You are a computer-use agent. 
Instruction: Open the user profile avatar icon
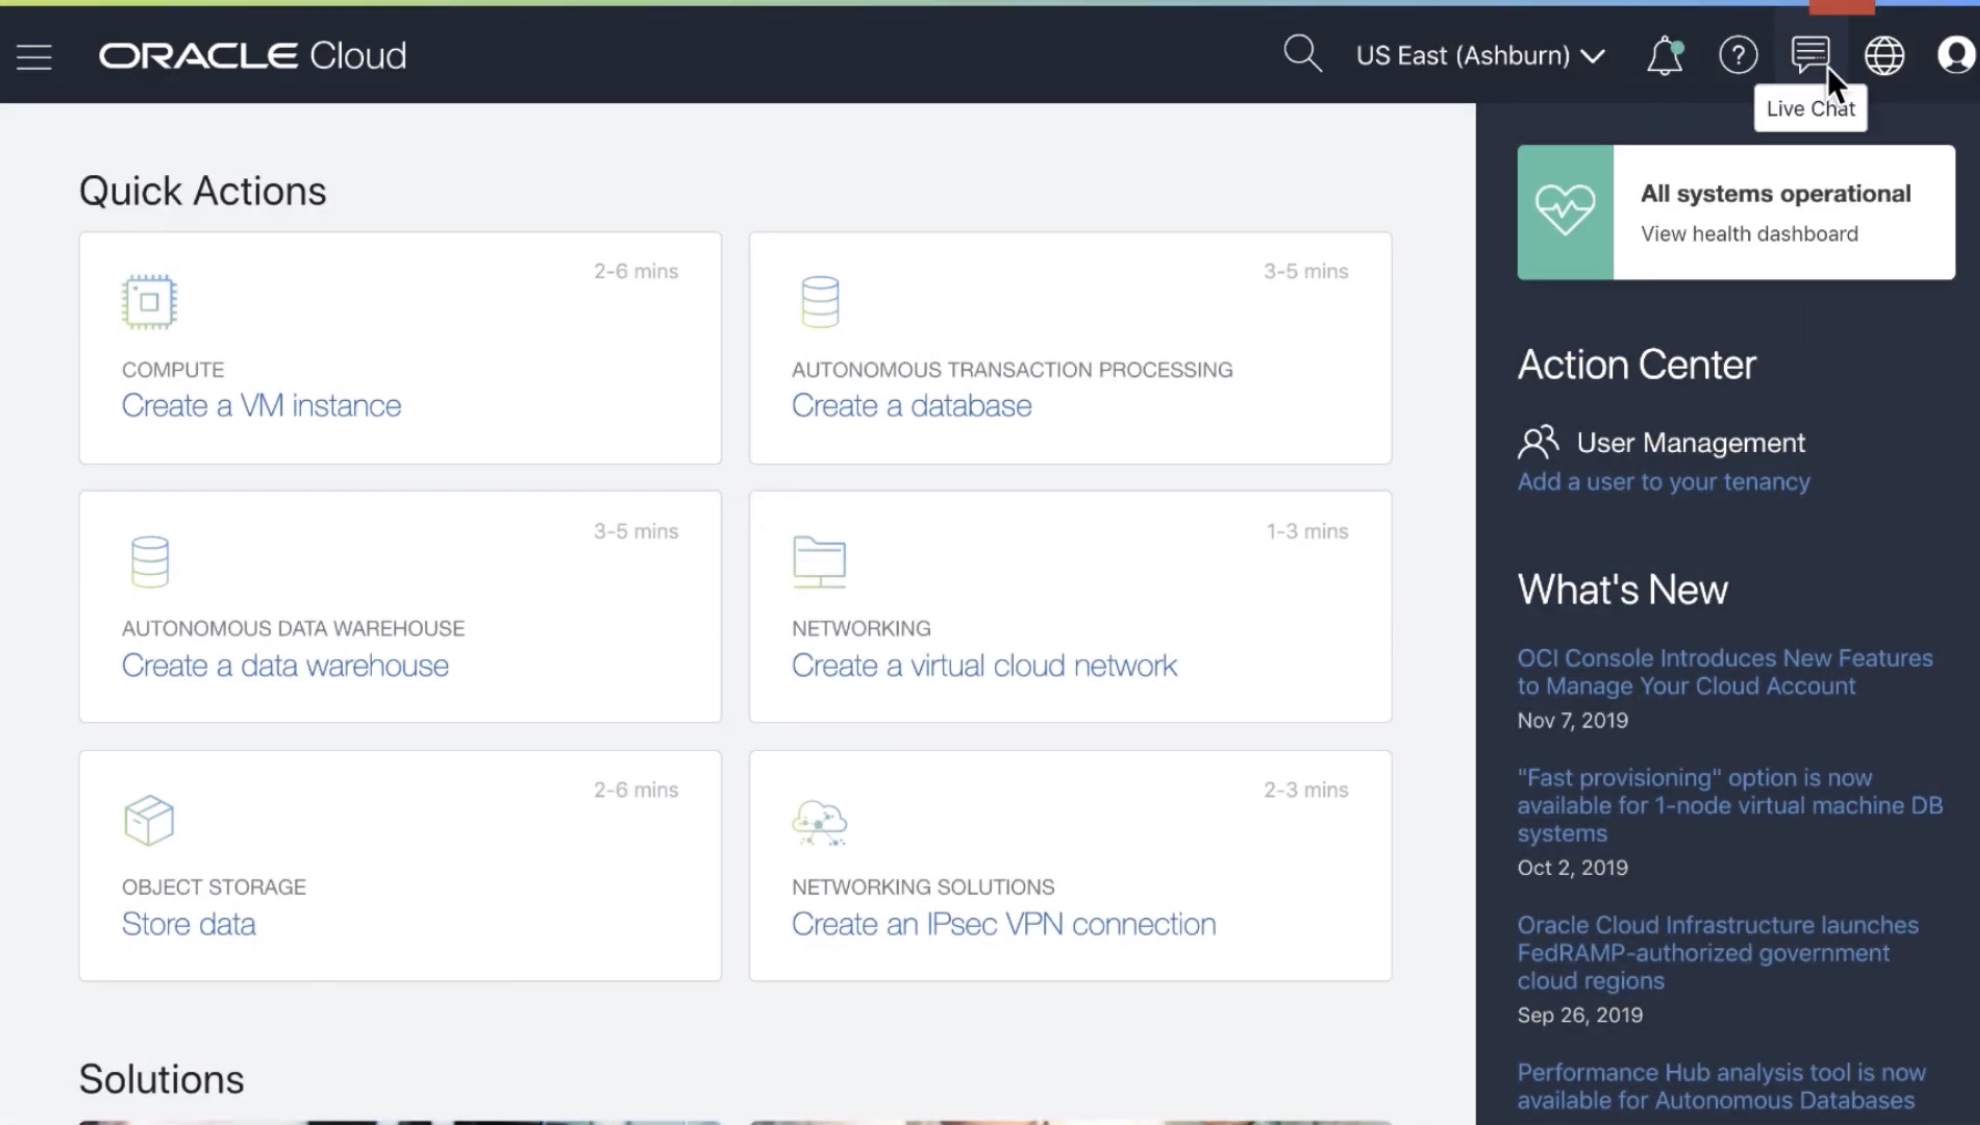click(x=1956, y=55)
